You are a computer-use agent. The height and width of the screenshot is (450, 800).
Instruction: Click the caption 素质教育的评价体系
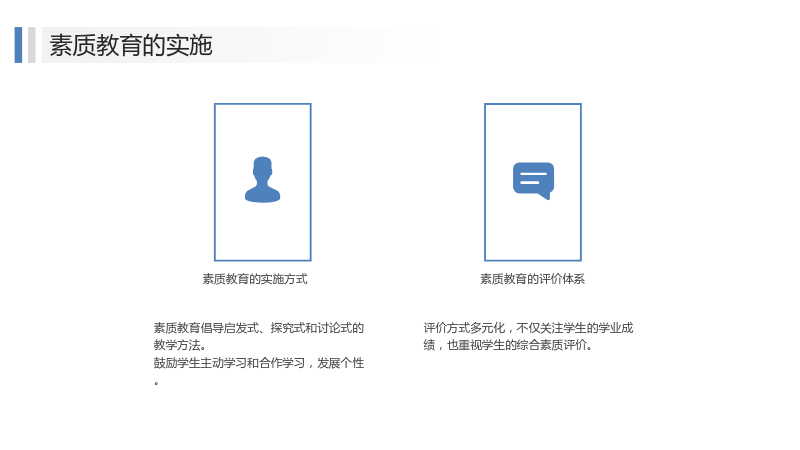(532, 279)
